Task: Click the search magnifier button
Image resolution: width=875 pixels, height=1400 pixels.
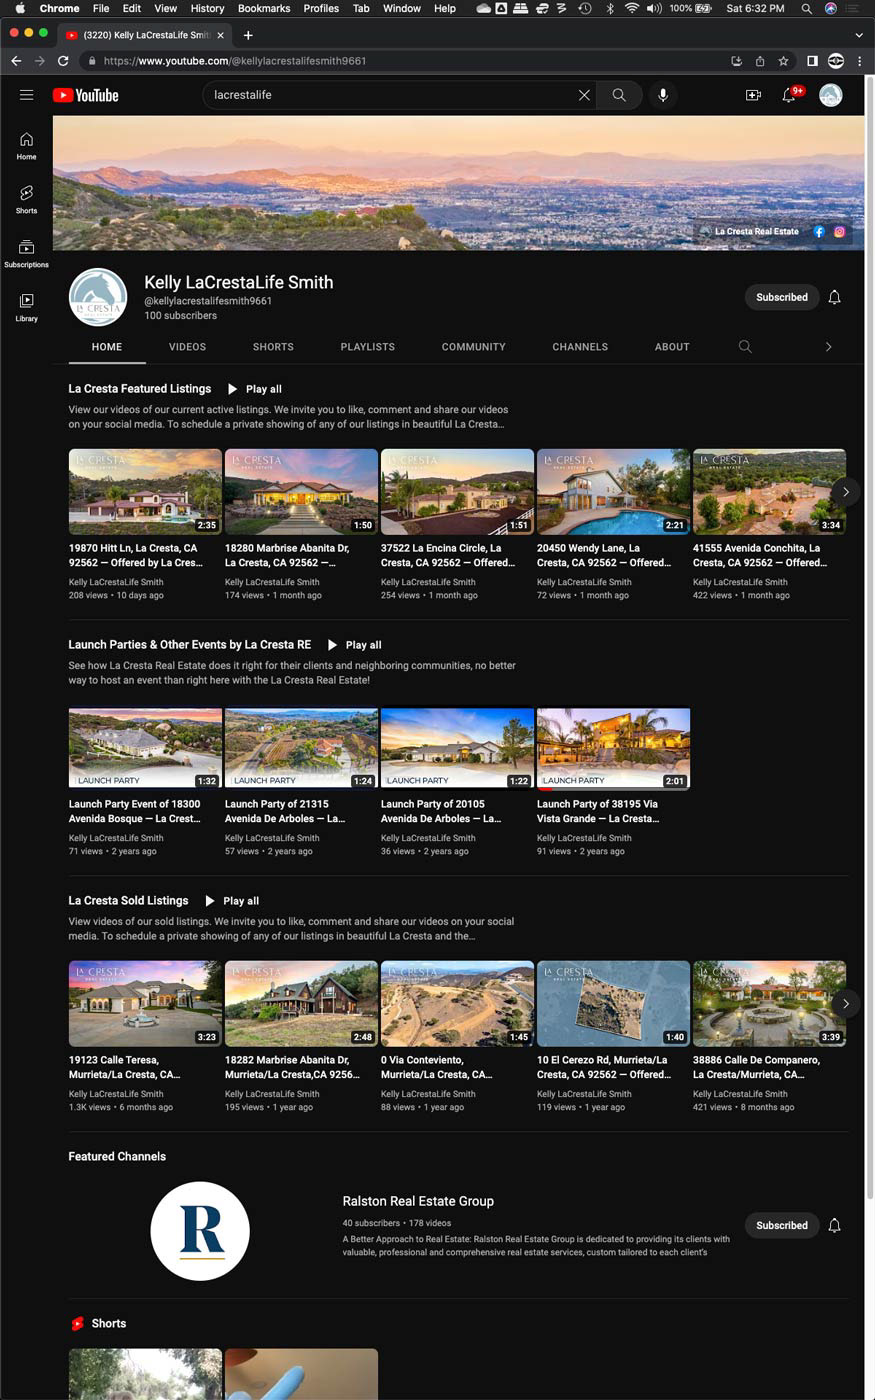Action: tap(619, 95)
